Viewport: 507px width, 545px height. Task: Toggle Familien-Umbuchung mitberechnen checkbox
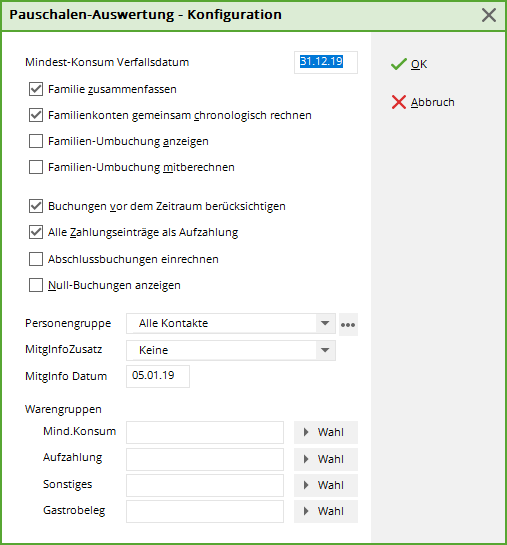click(x=36, y=167)
